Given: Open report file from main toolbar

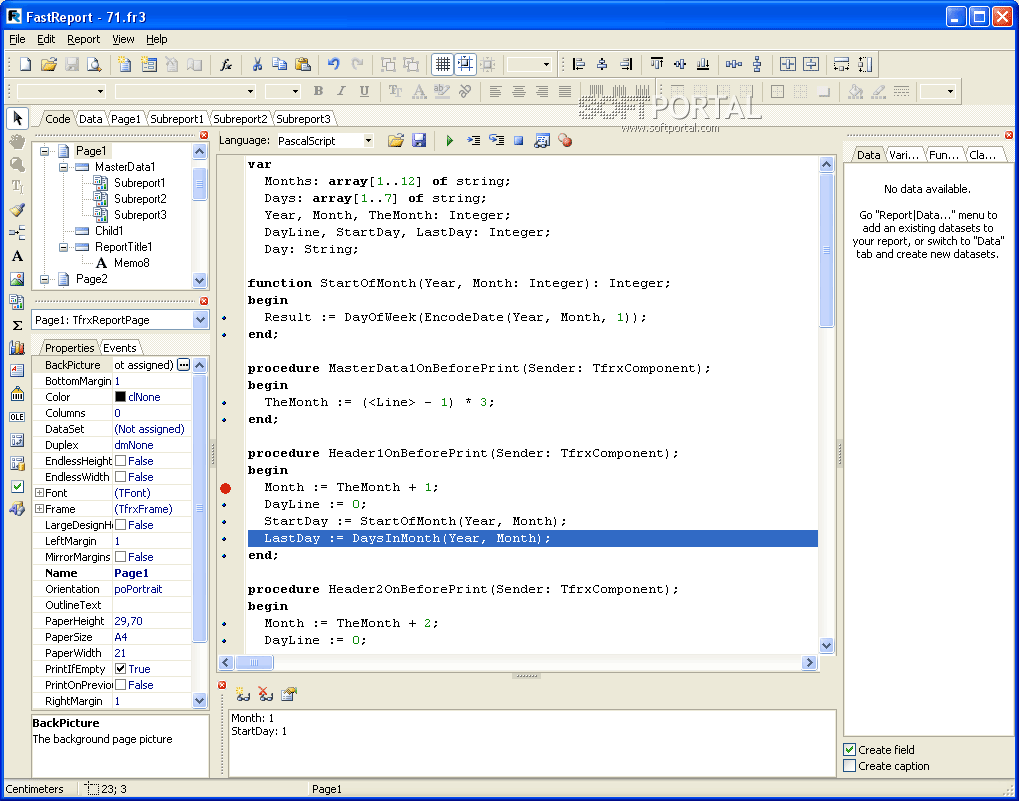Looking at the screenshot, I should (x=49, y=64).
